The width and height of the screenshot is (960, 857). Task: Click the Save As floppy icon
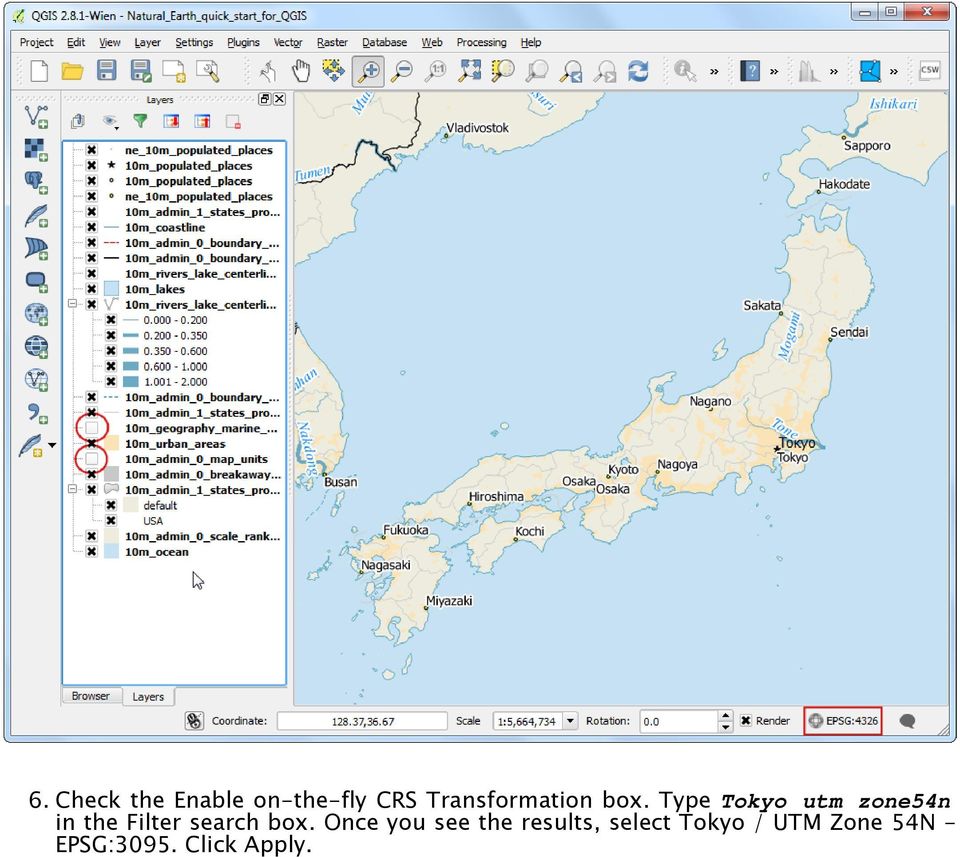click(x=141, y=71)
